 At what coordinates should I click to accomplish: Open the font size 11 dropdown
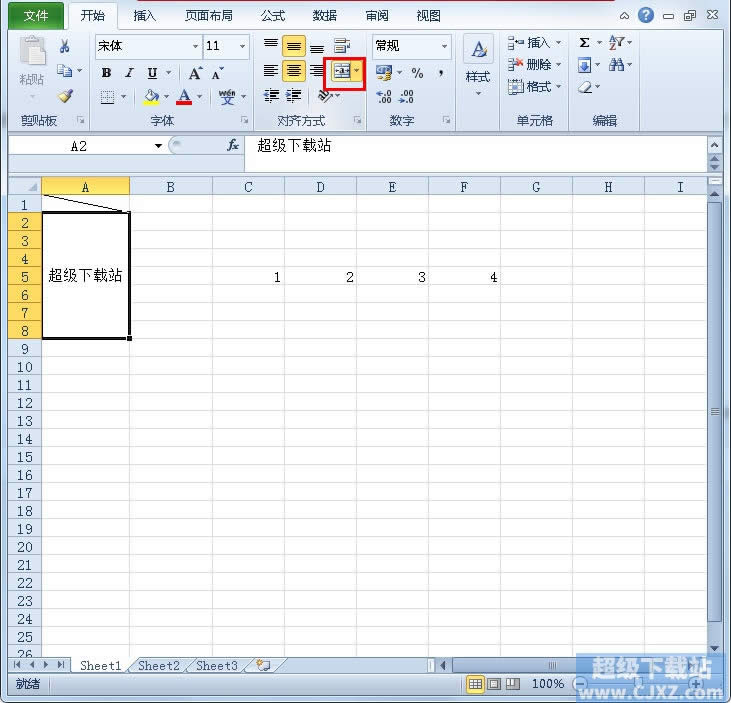pos(242,46)
